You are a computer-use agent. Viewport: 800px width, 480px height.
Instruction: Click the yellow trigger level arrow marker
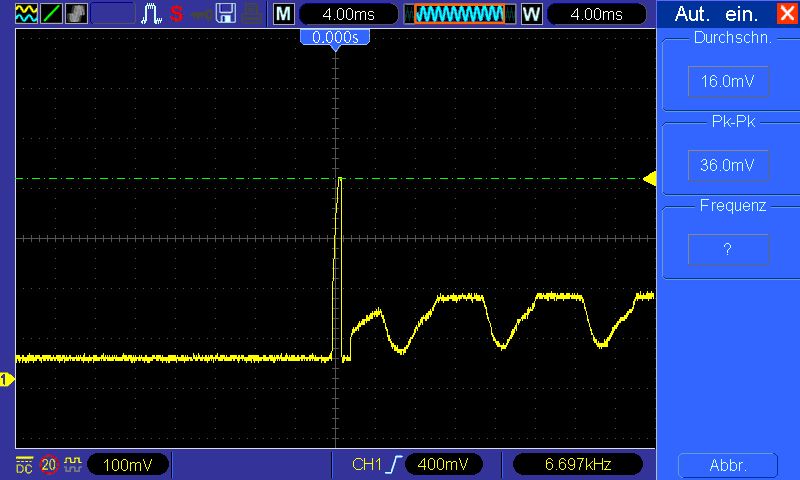(x=649, y=179)
